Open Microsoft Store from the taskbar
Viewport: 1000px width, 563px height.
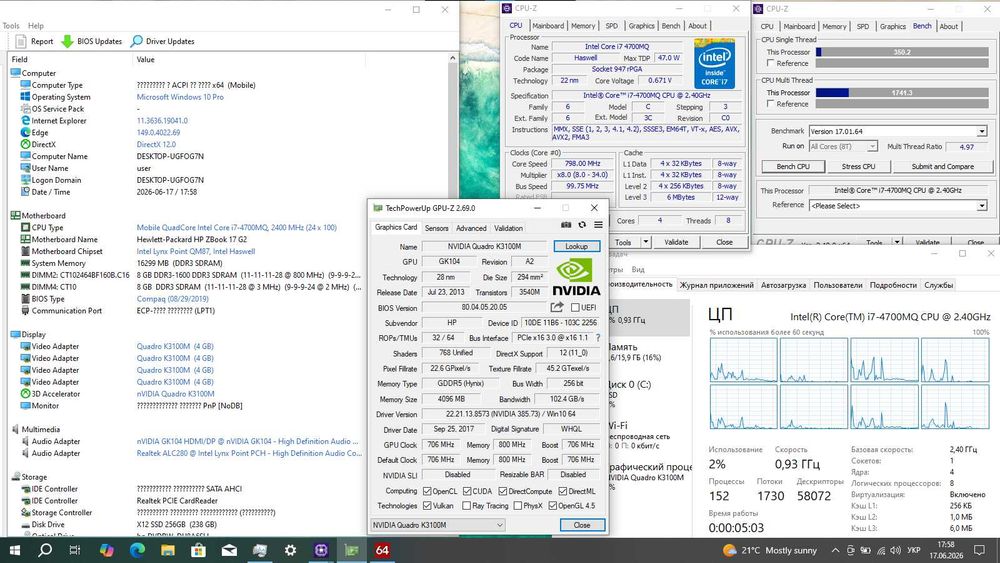click(198, 550)
